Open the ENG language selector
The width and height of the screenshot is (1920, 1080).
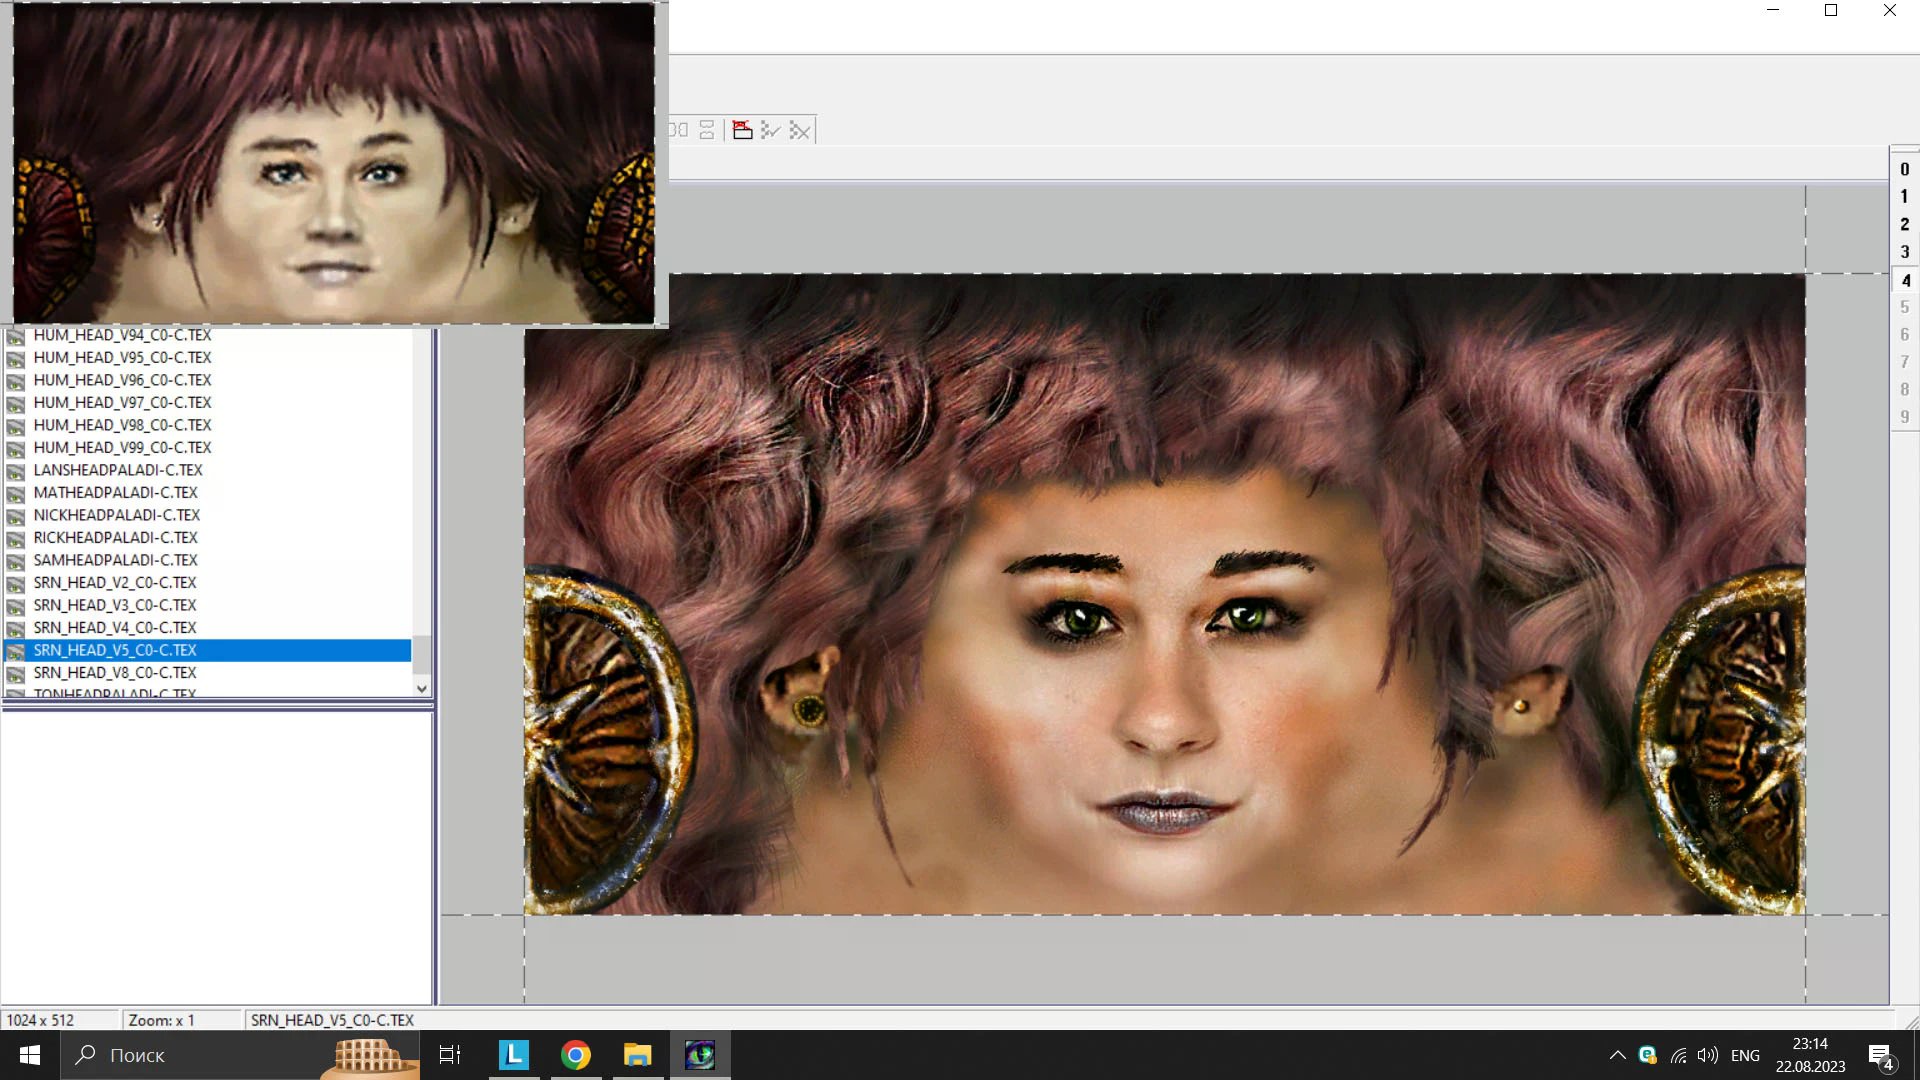click(1745, 1055)
